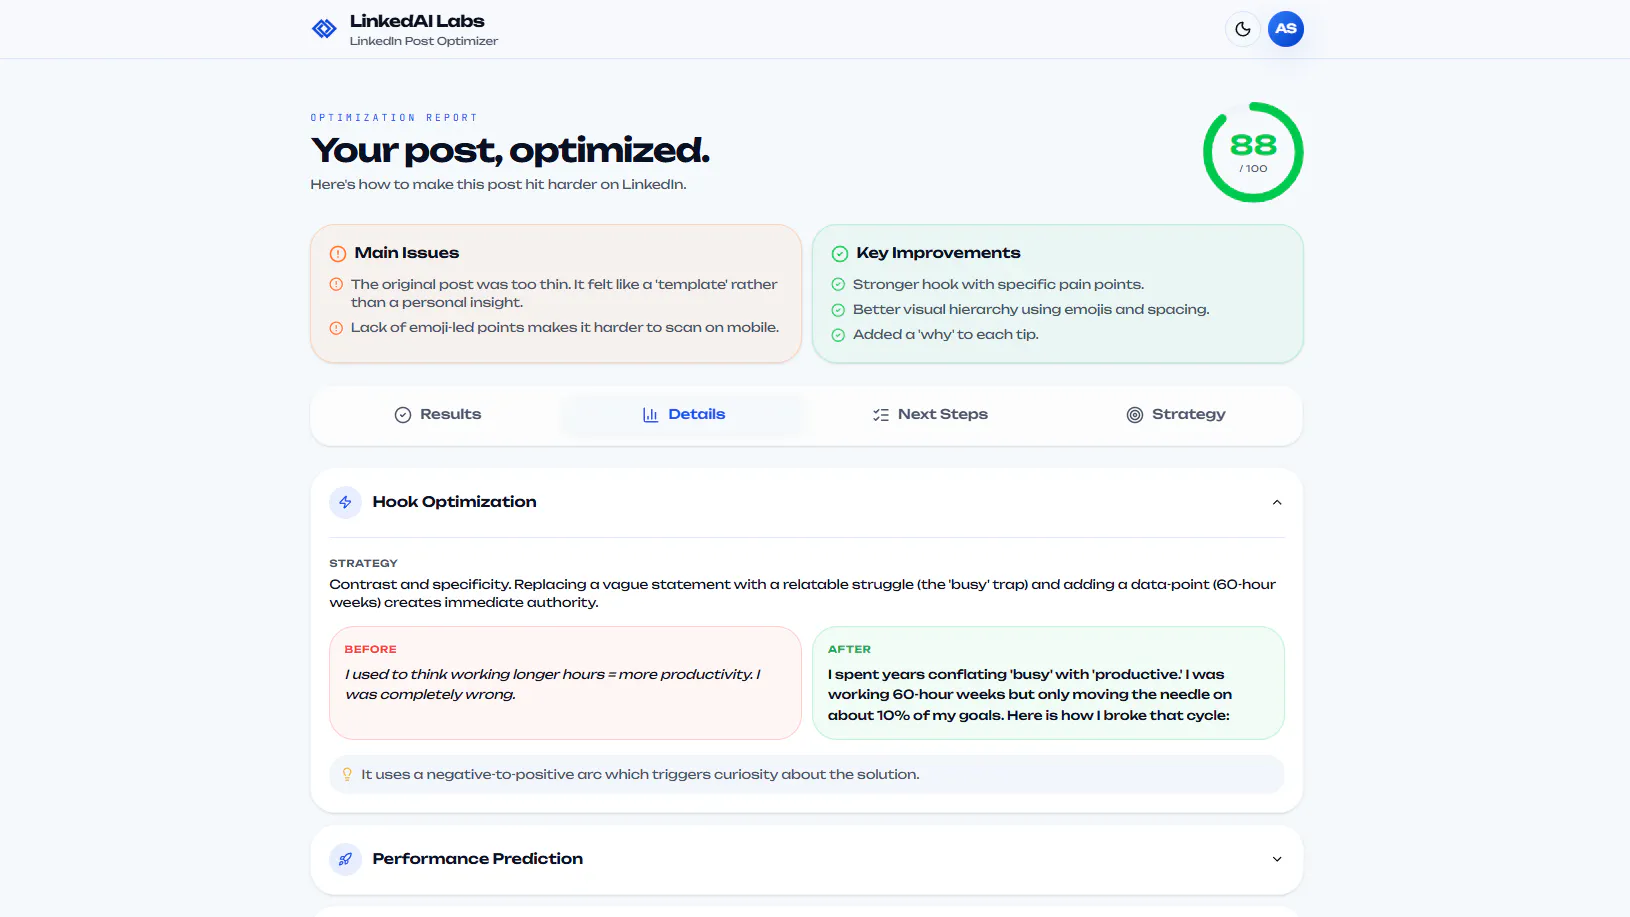Image resolution: width=1630 pixels, height=917 pixels.
Task: Click the 'Contrast and specificity' strategy paragraph
Action: [802, 594]
